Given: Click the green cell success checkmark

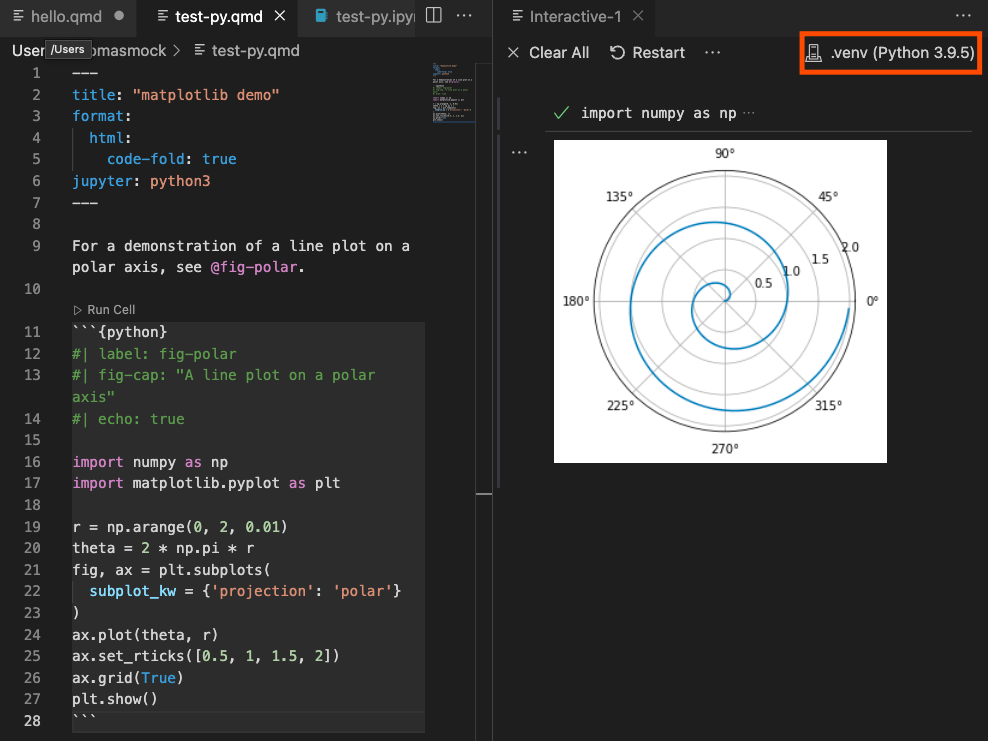Looking at the screenshot, I should pyautogui.click(x=561, y=113).
